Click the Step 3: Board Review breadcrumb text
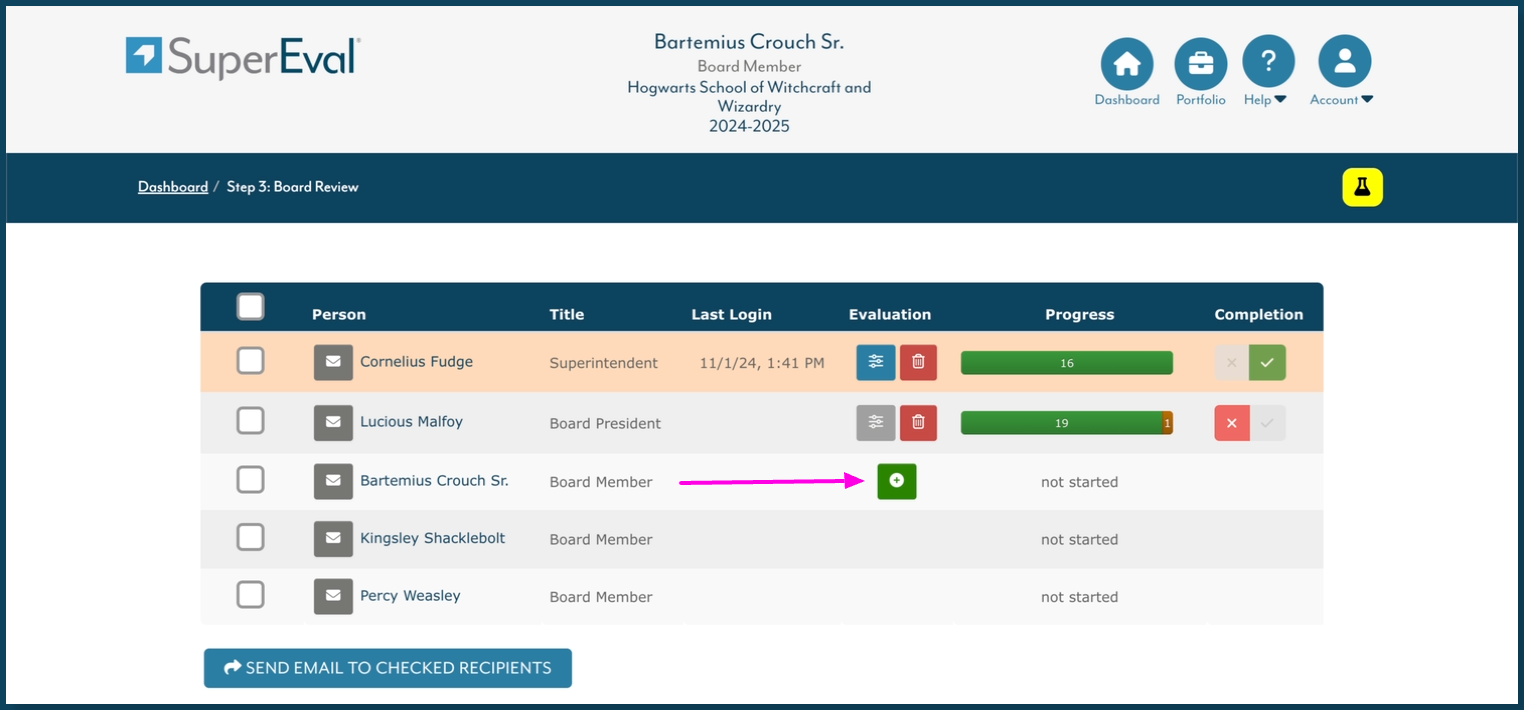This screenshot has height=710, width=1524. 292,187
